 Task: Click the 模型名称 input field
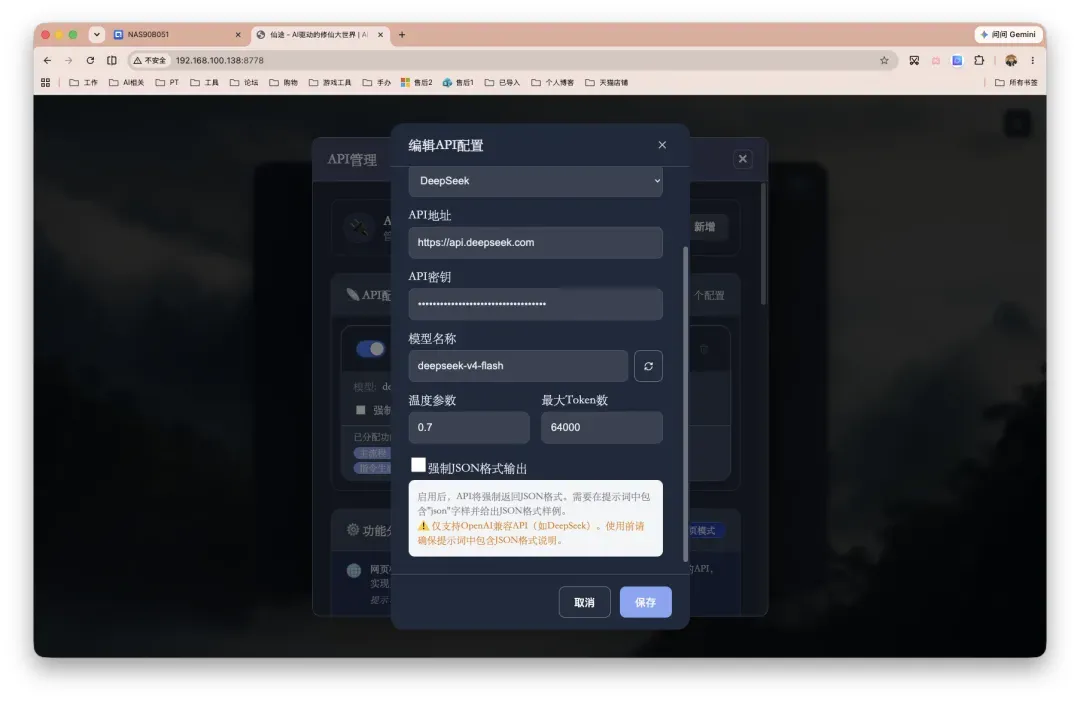coord(518,366)
